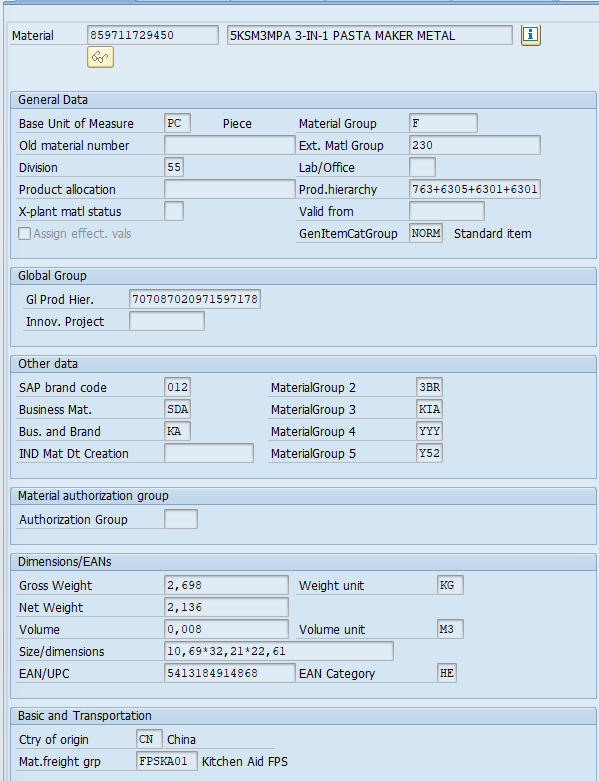This screenshot has height=781, width=599.
Task: Select the material description text field
Action: click(369, 35)
